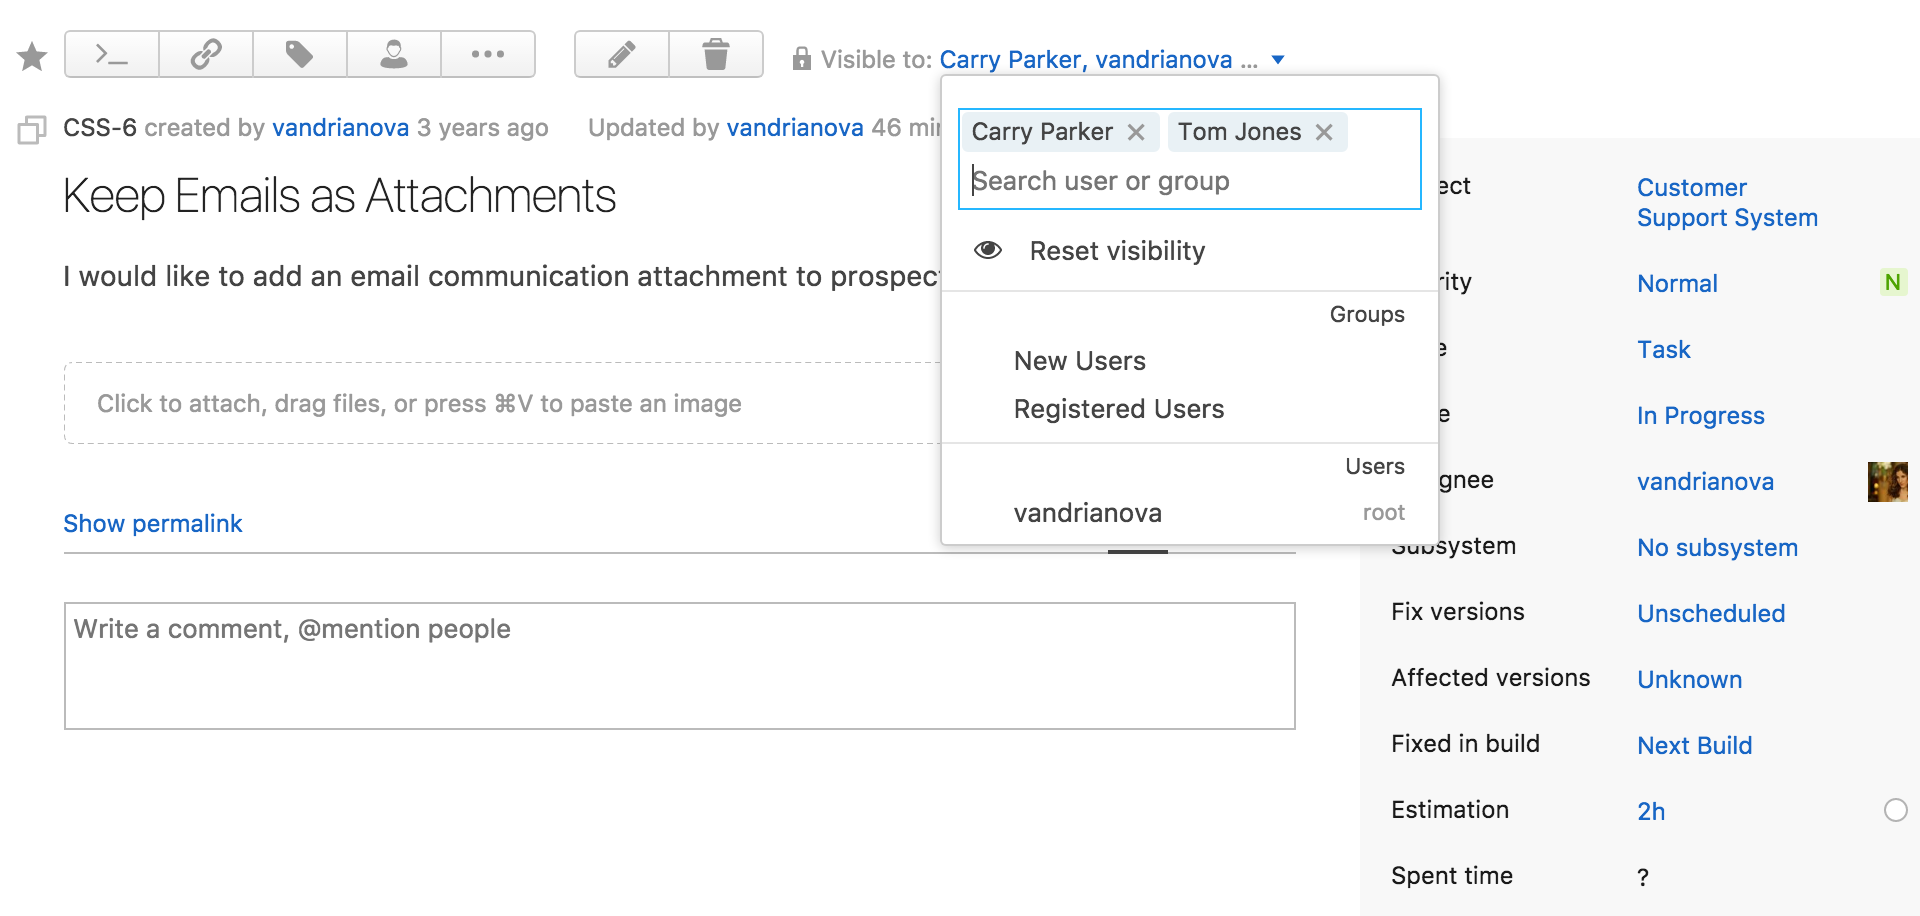Star the issue with the star icon
Screen dimensions: 1920x916
(32, 56)
